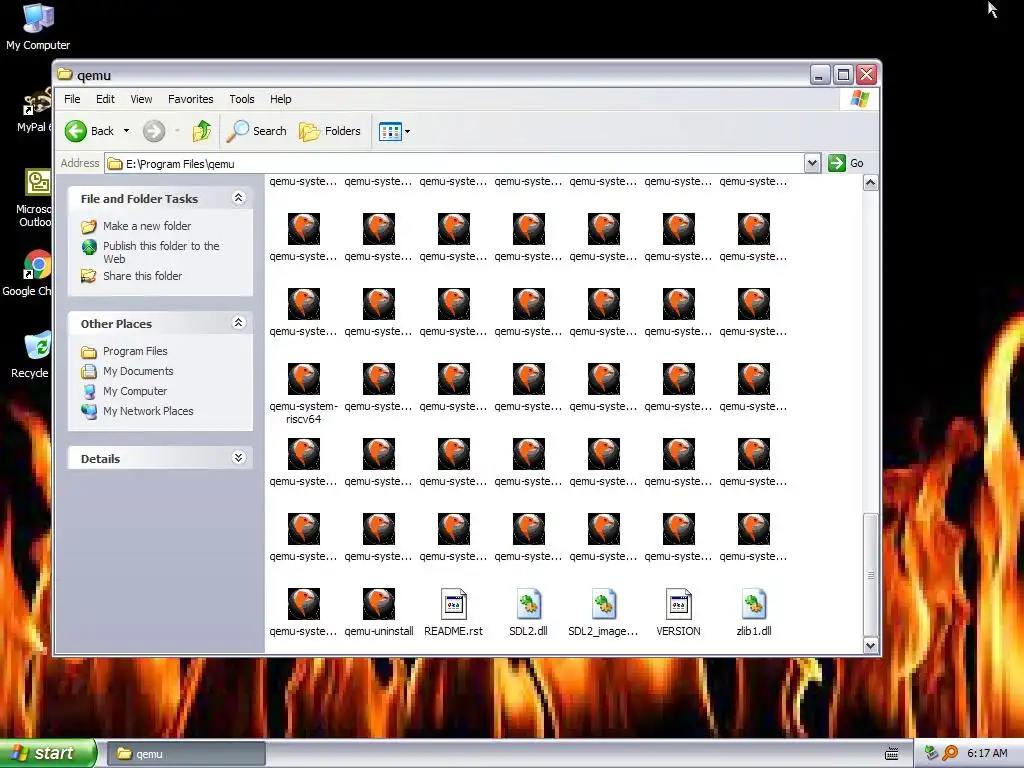Image resolution: width=1024 pixels, height=768 pixels.
Task: Select the zlib1.dll file icon
Action: (754, 604)
